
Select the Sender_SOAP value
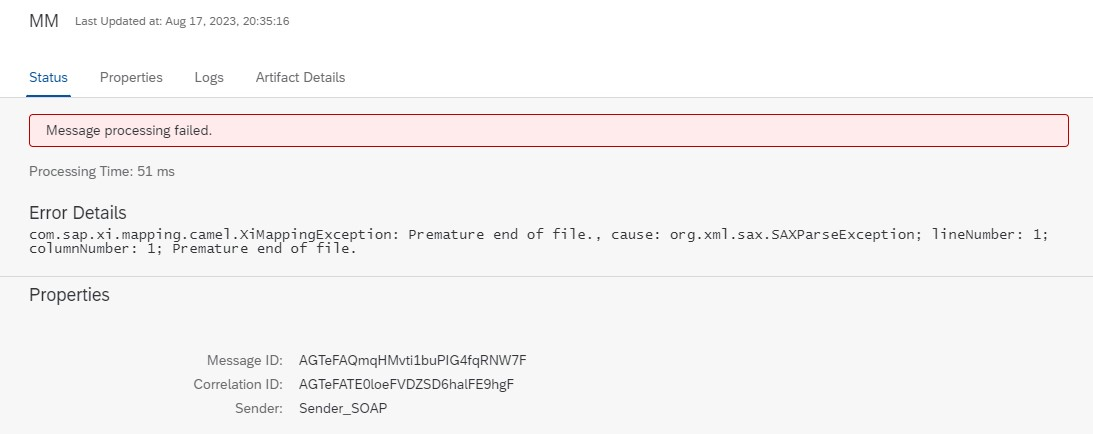point(343,408)
